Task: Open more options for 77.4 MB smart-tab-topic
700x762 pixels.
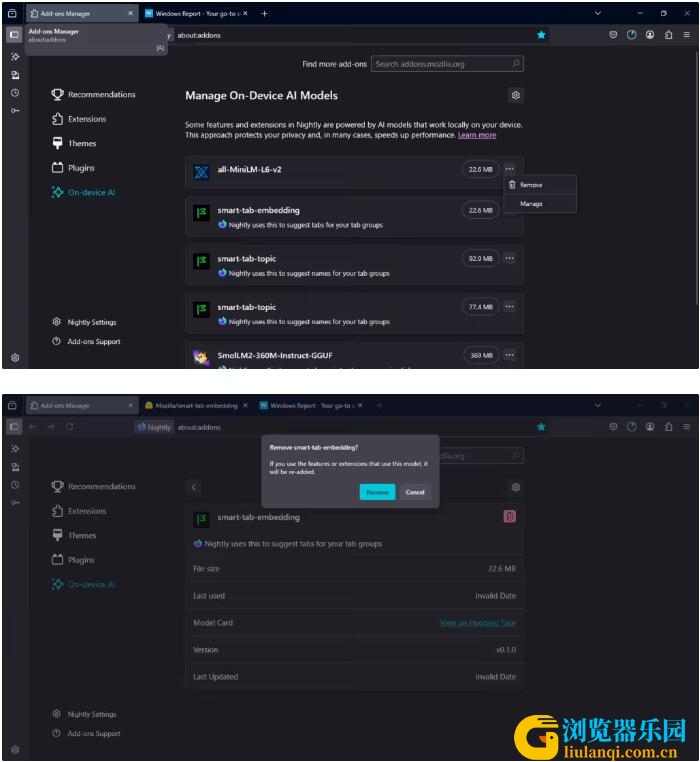Action: [x=509, y=307]
